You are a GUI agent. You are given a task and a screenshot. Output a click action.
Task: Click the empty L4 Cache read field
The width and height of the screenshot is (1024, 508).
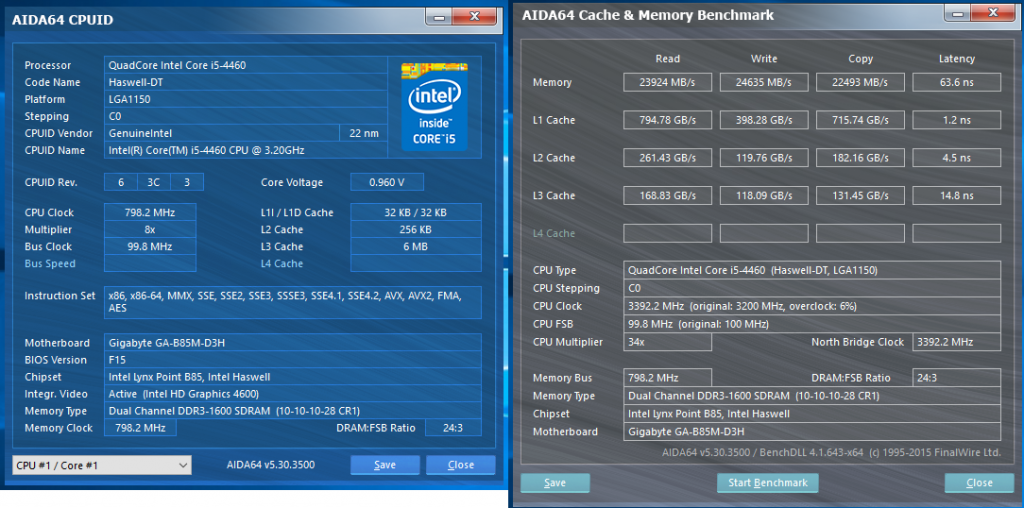point(667,234)
